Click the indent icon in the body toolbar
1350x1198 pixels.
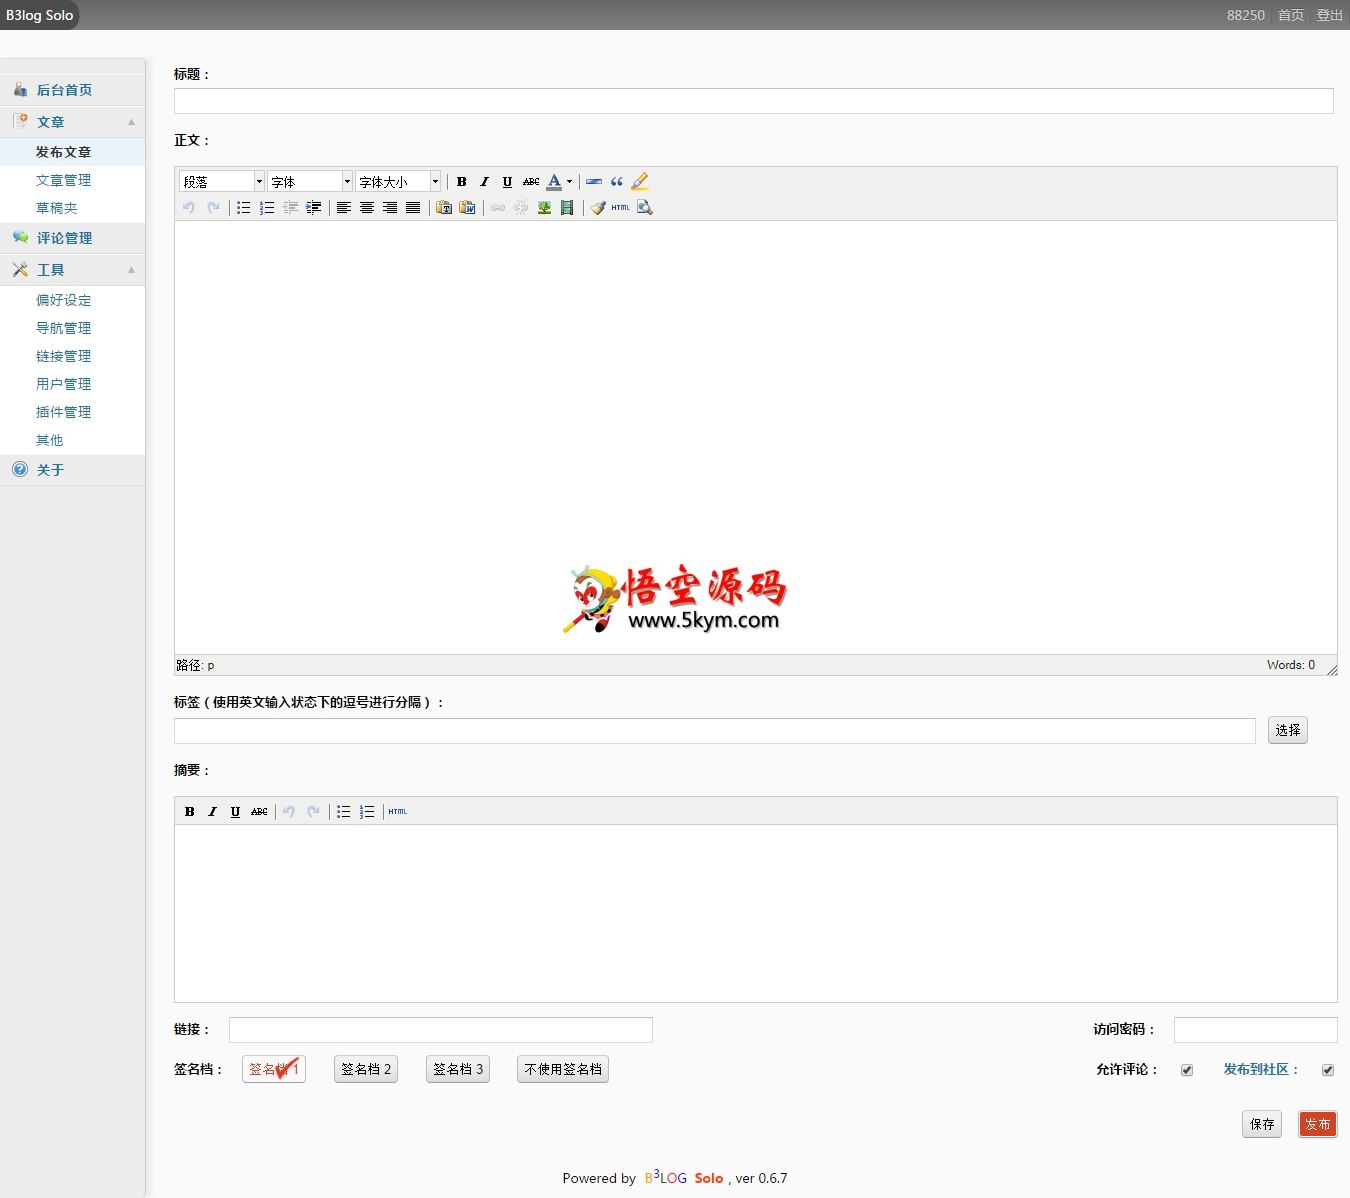[313, 207]
